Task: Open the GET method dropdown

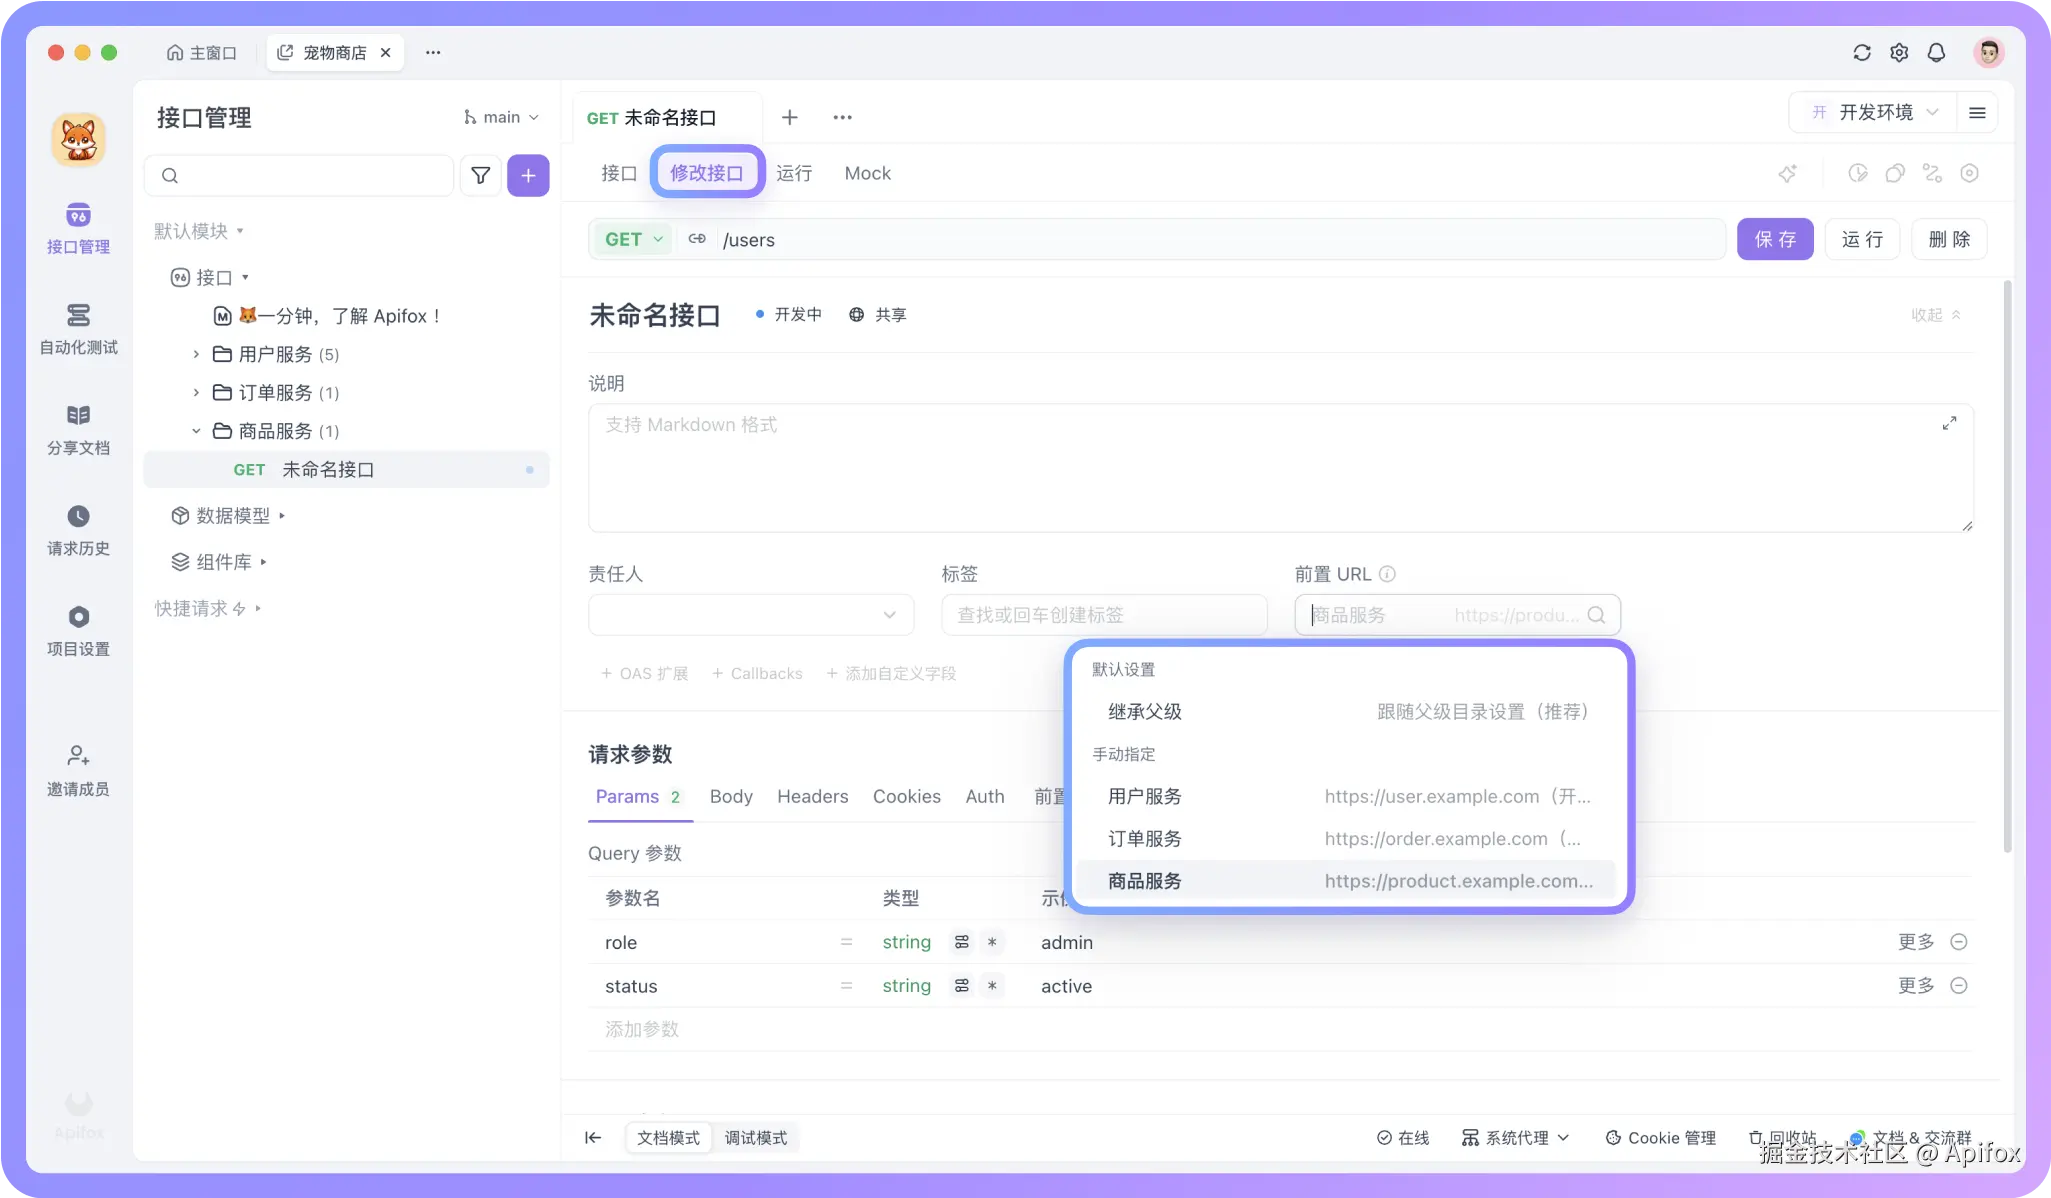Action: click(633, 240)
